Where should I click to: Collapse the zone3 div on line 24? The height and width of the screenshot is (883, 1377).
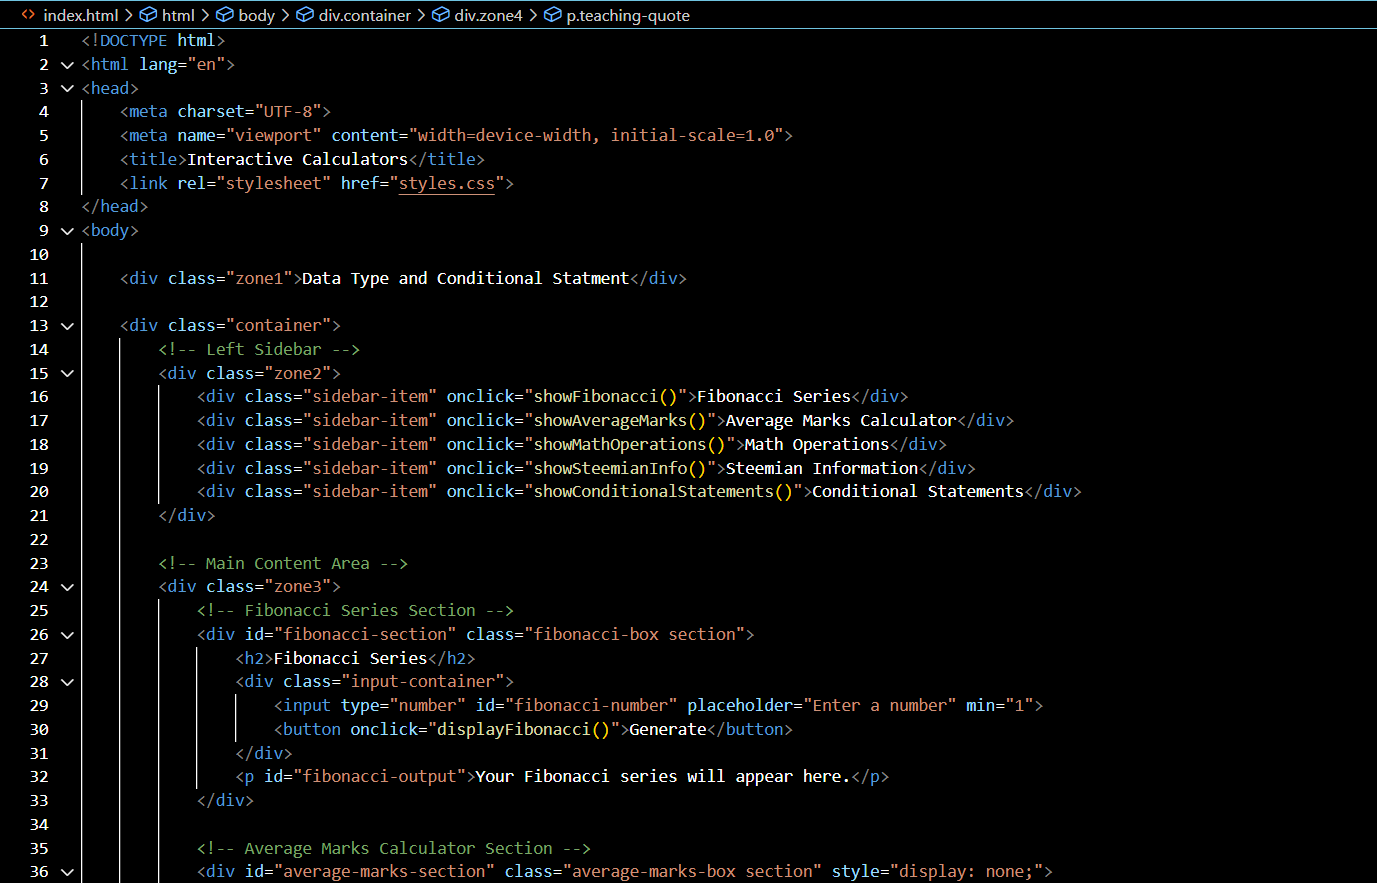(67, 587)
